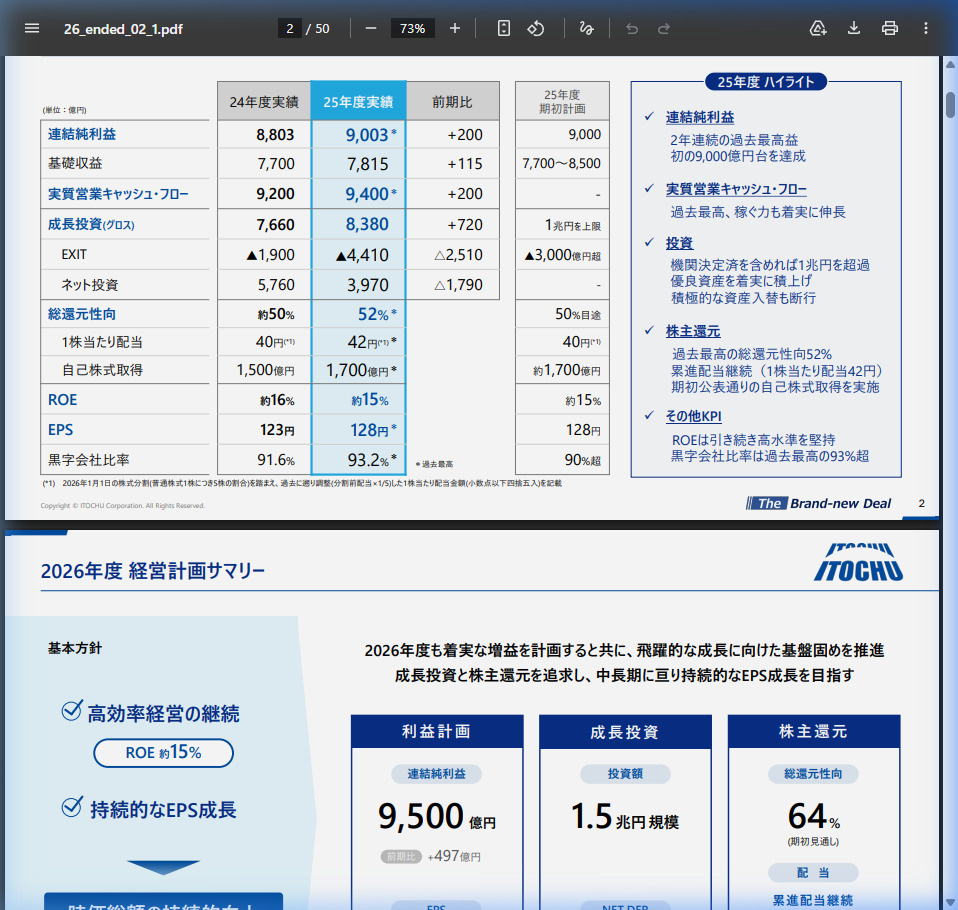Viewport: 958px width, 910px height.
Task: Click the 8,803 net profit value
Action: 275,134
